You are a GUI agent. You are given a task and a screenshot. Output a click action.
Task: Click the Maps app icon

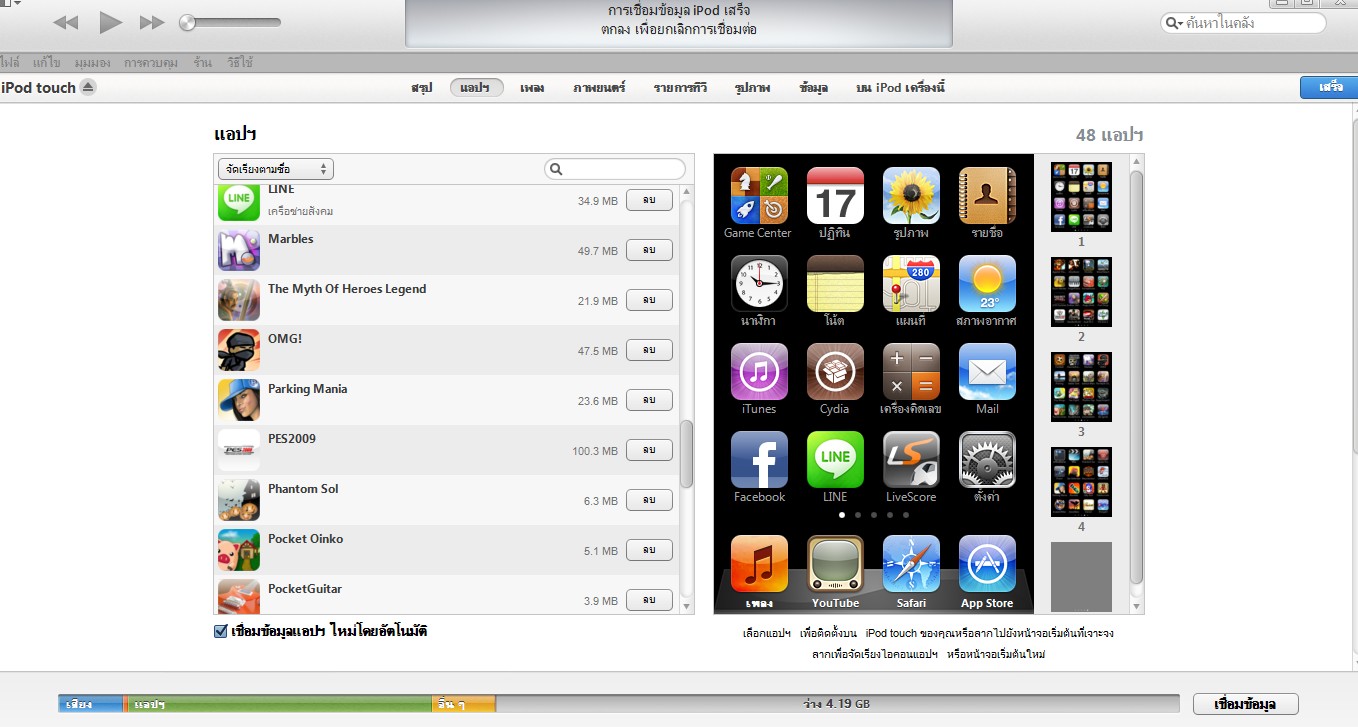911,283
